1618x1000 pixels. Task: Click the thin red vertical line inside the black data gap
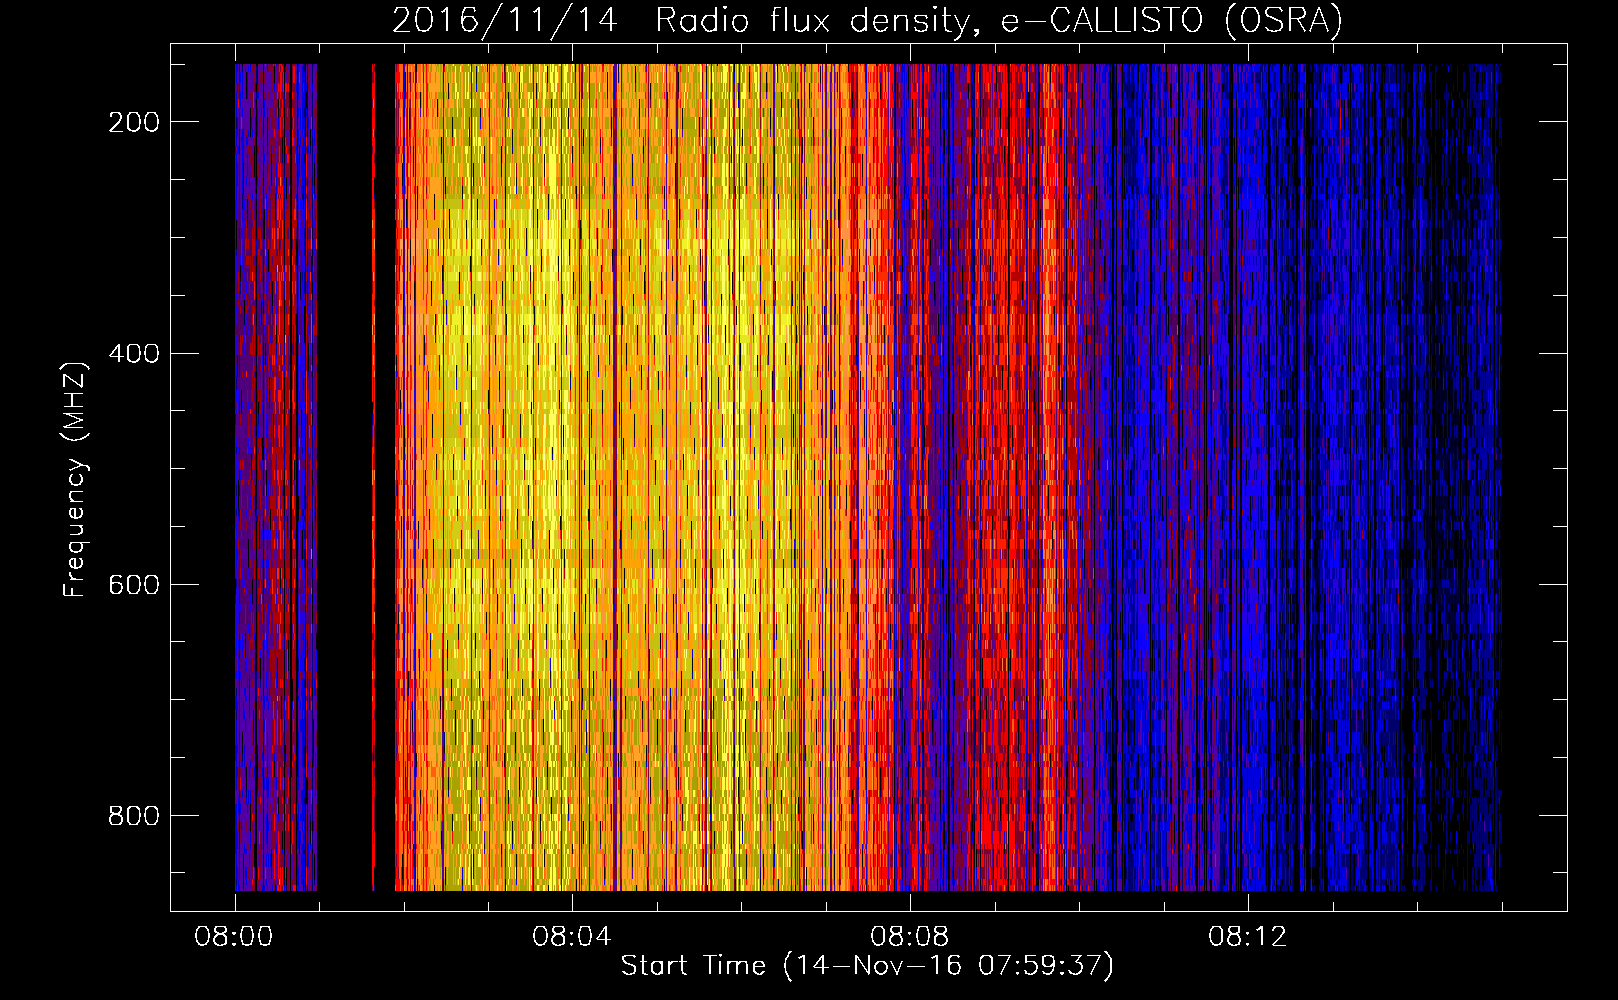[x=373, y=477]
